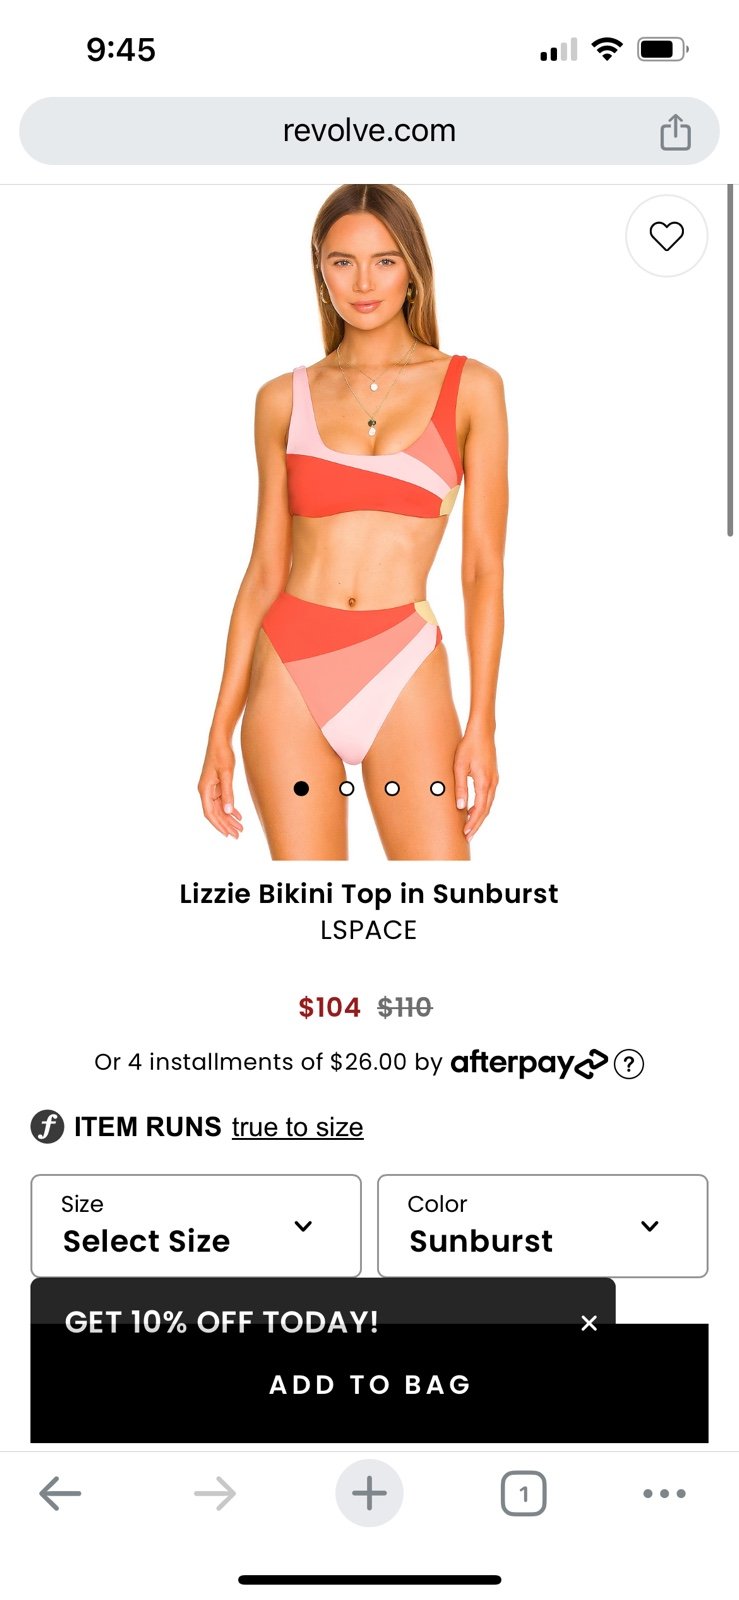Open the Select Size dropdown
739x1600 pixels.
coord(196,1226)
